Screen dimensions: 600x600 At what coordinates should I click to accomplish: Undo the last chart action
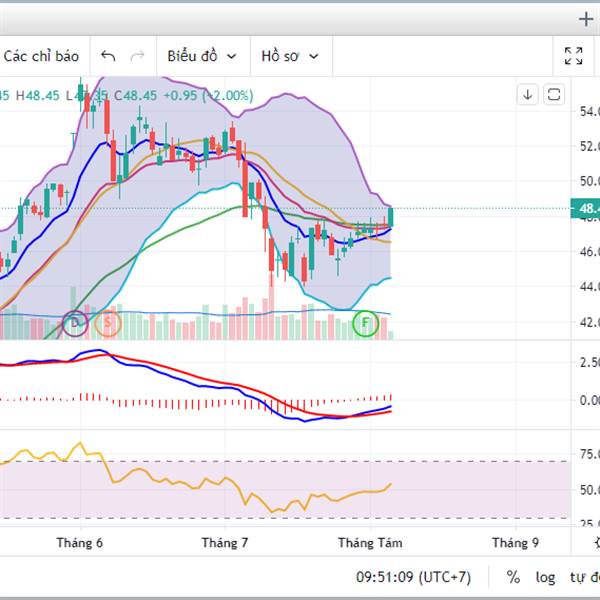click(108, 56)
